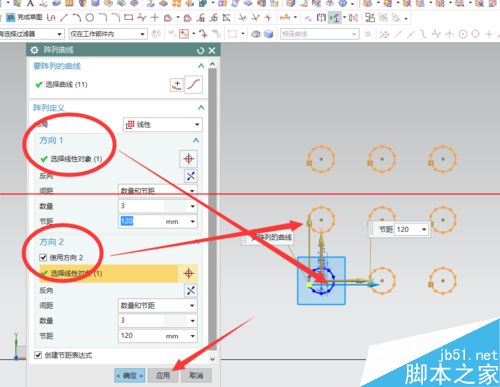Screen dimensions: 500x387
Task: Enable the Use Direction 2 checkbox
Action: click(43, 257)
